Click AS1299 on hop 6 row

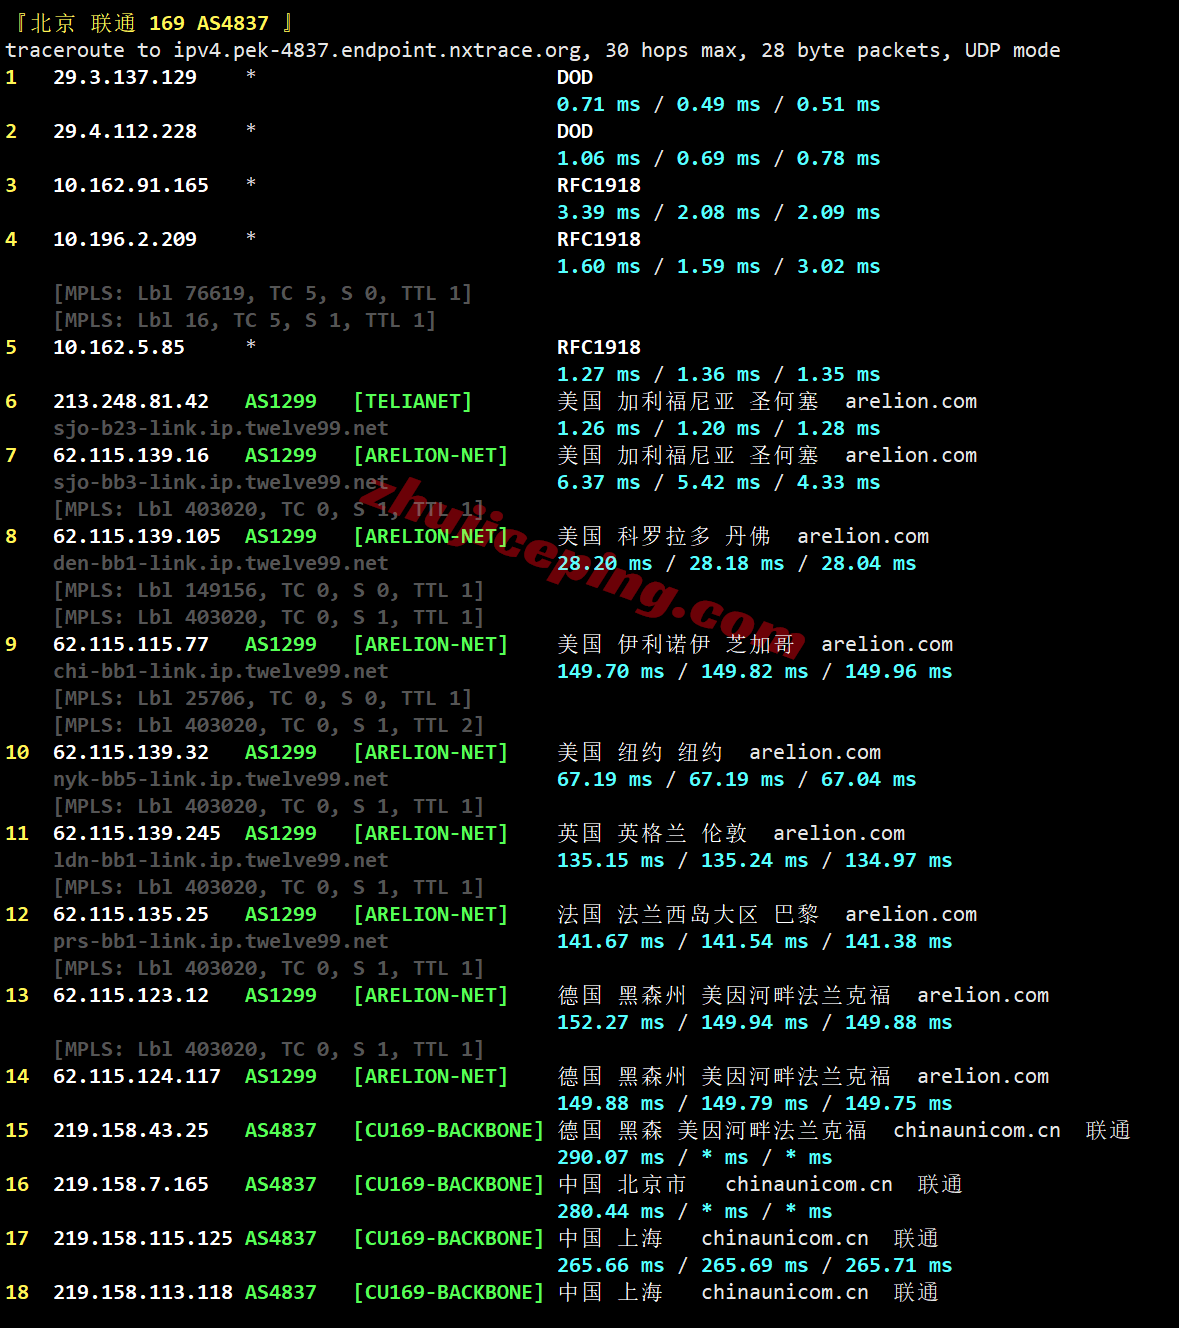point(281,401)
